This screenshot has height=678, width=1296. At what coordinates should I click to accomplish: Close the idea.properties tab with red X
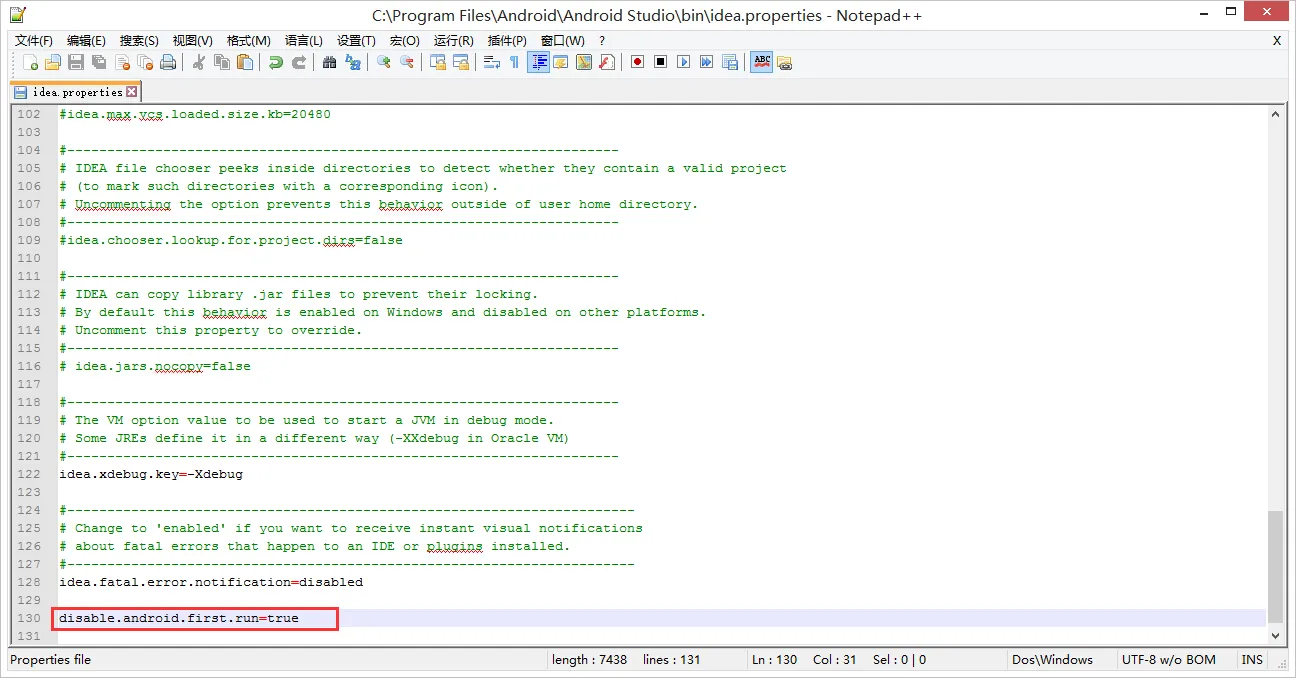[131, 92]
